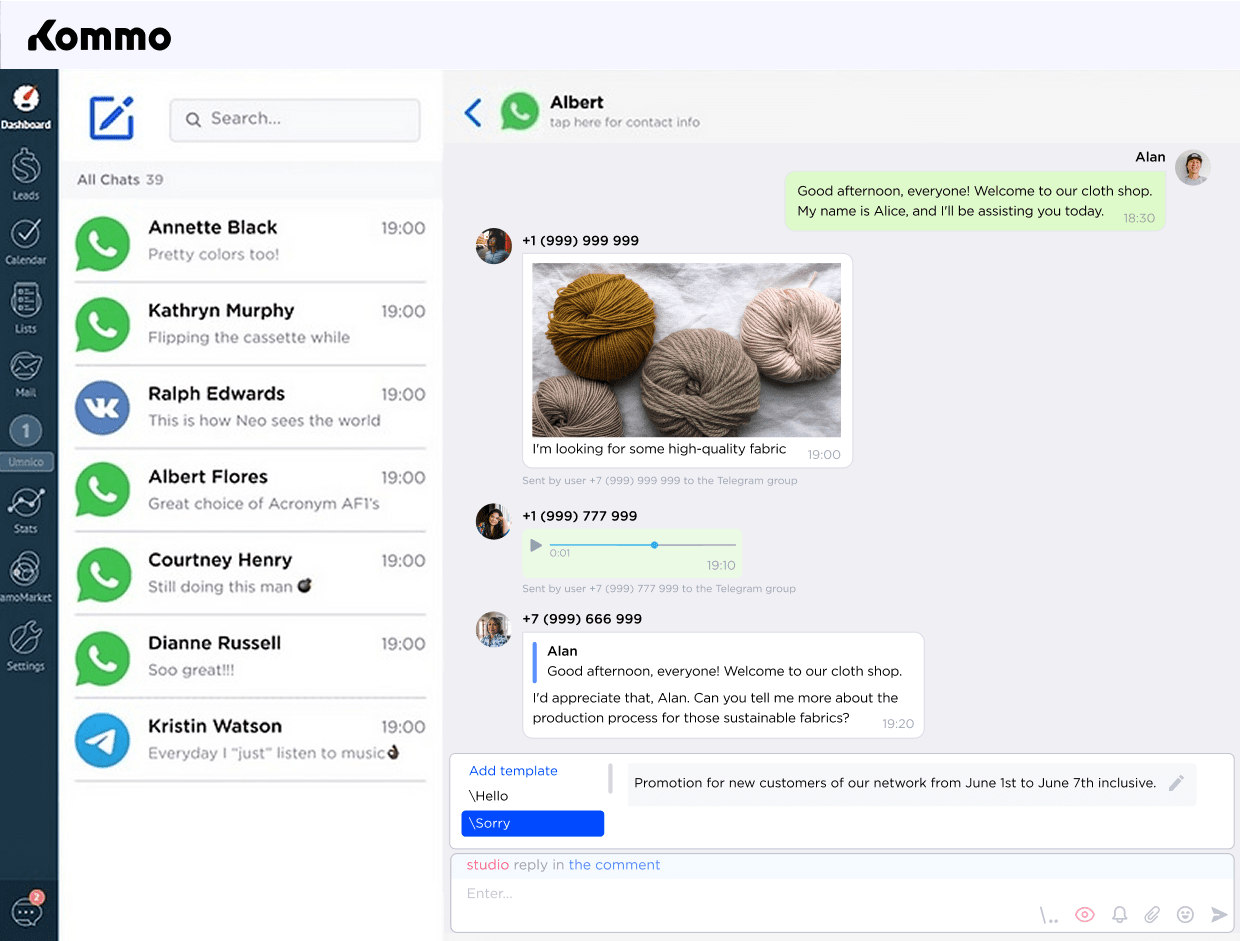Open the Calendar section
The width and height of the screenshot is (1240, 941).
pos(26,241)
